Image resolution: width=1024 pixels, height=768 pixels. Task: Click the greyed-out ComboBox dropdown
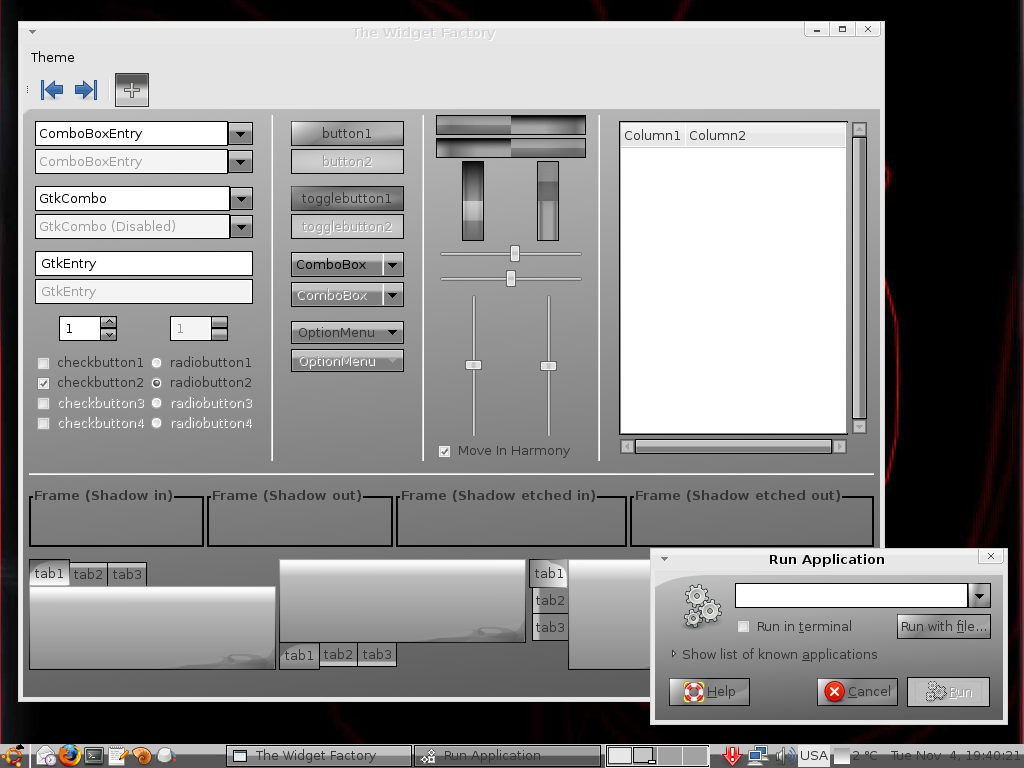tap(347, 295)
